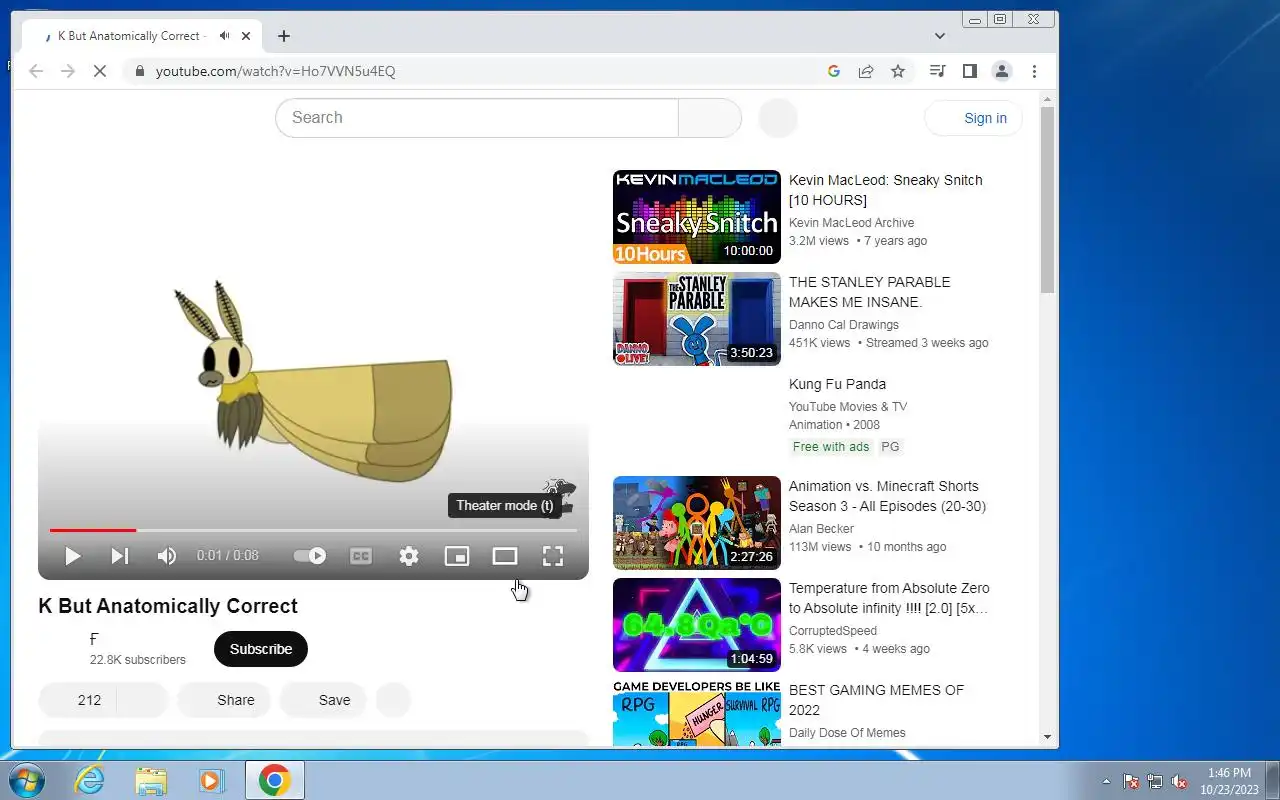The image size is (1280, 800).
Task: Open Alan Becker channel
Action: click(x=822, y=529)
